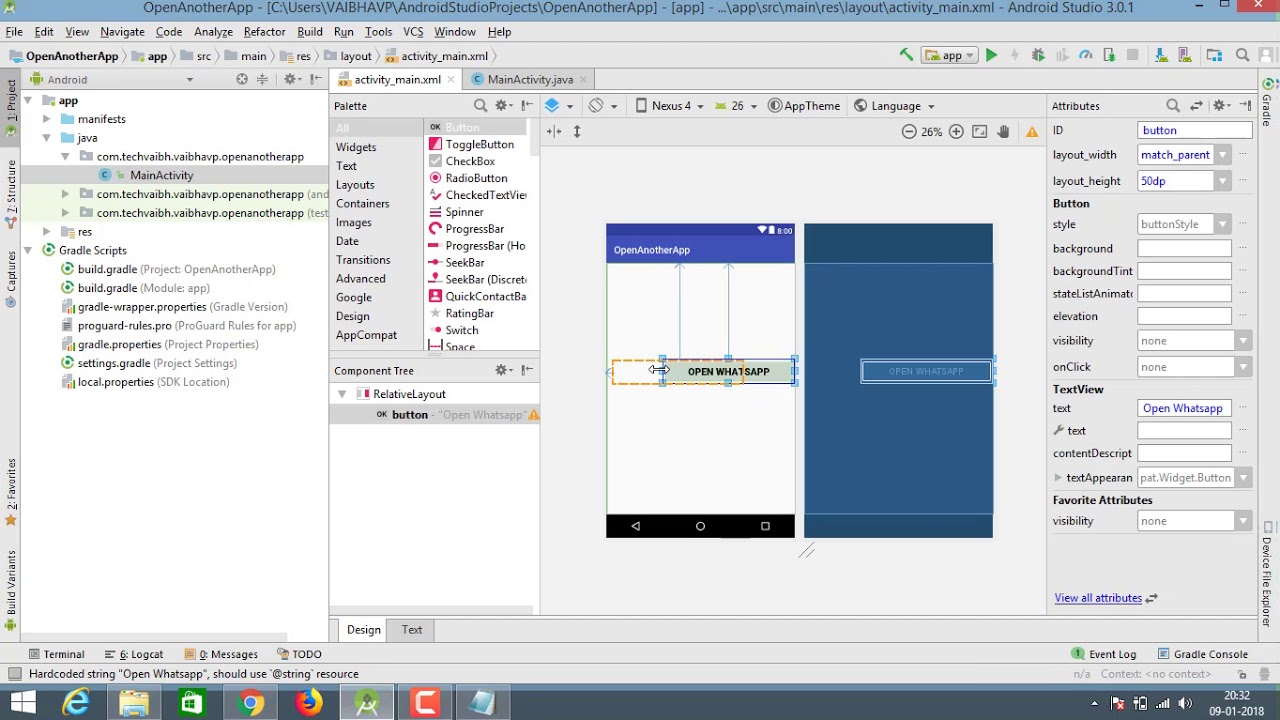Show layout warnings triangle icon
Image resolution: width=1280 pixels, height=720 pixels.
coord(1032,131)
